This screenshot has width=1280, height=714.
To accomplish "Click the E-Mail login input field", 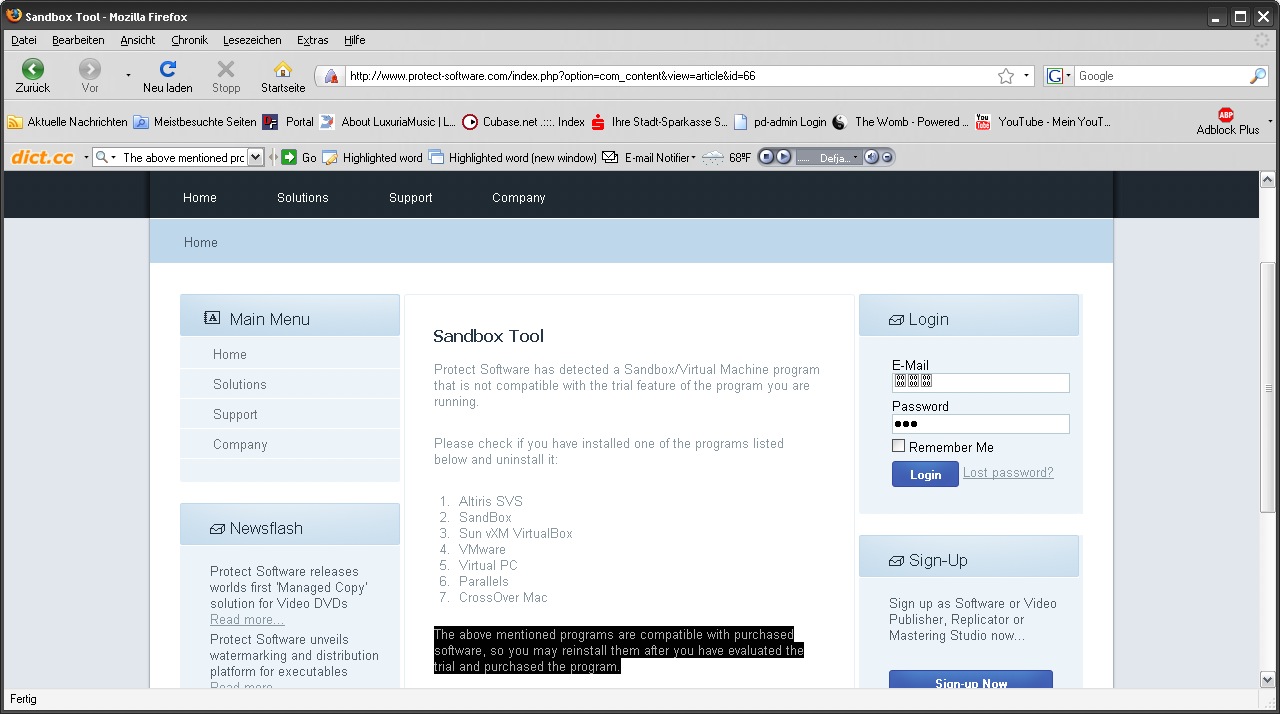I will (x=981, y=383).
